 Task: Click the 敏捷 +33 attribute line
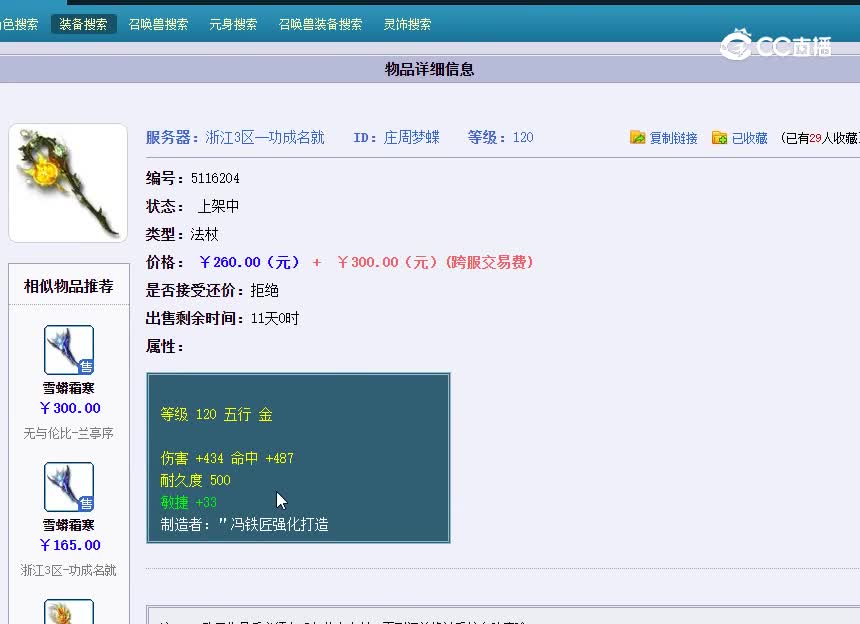pos(189,502)
